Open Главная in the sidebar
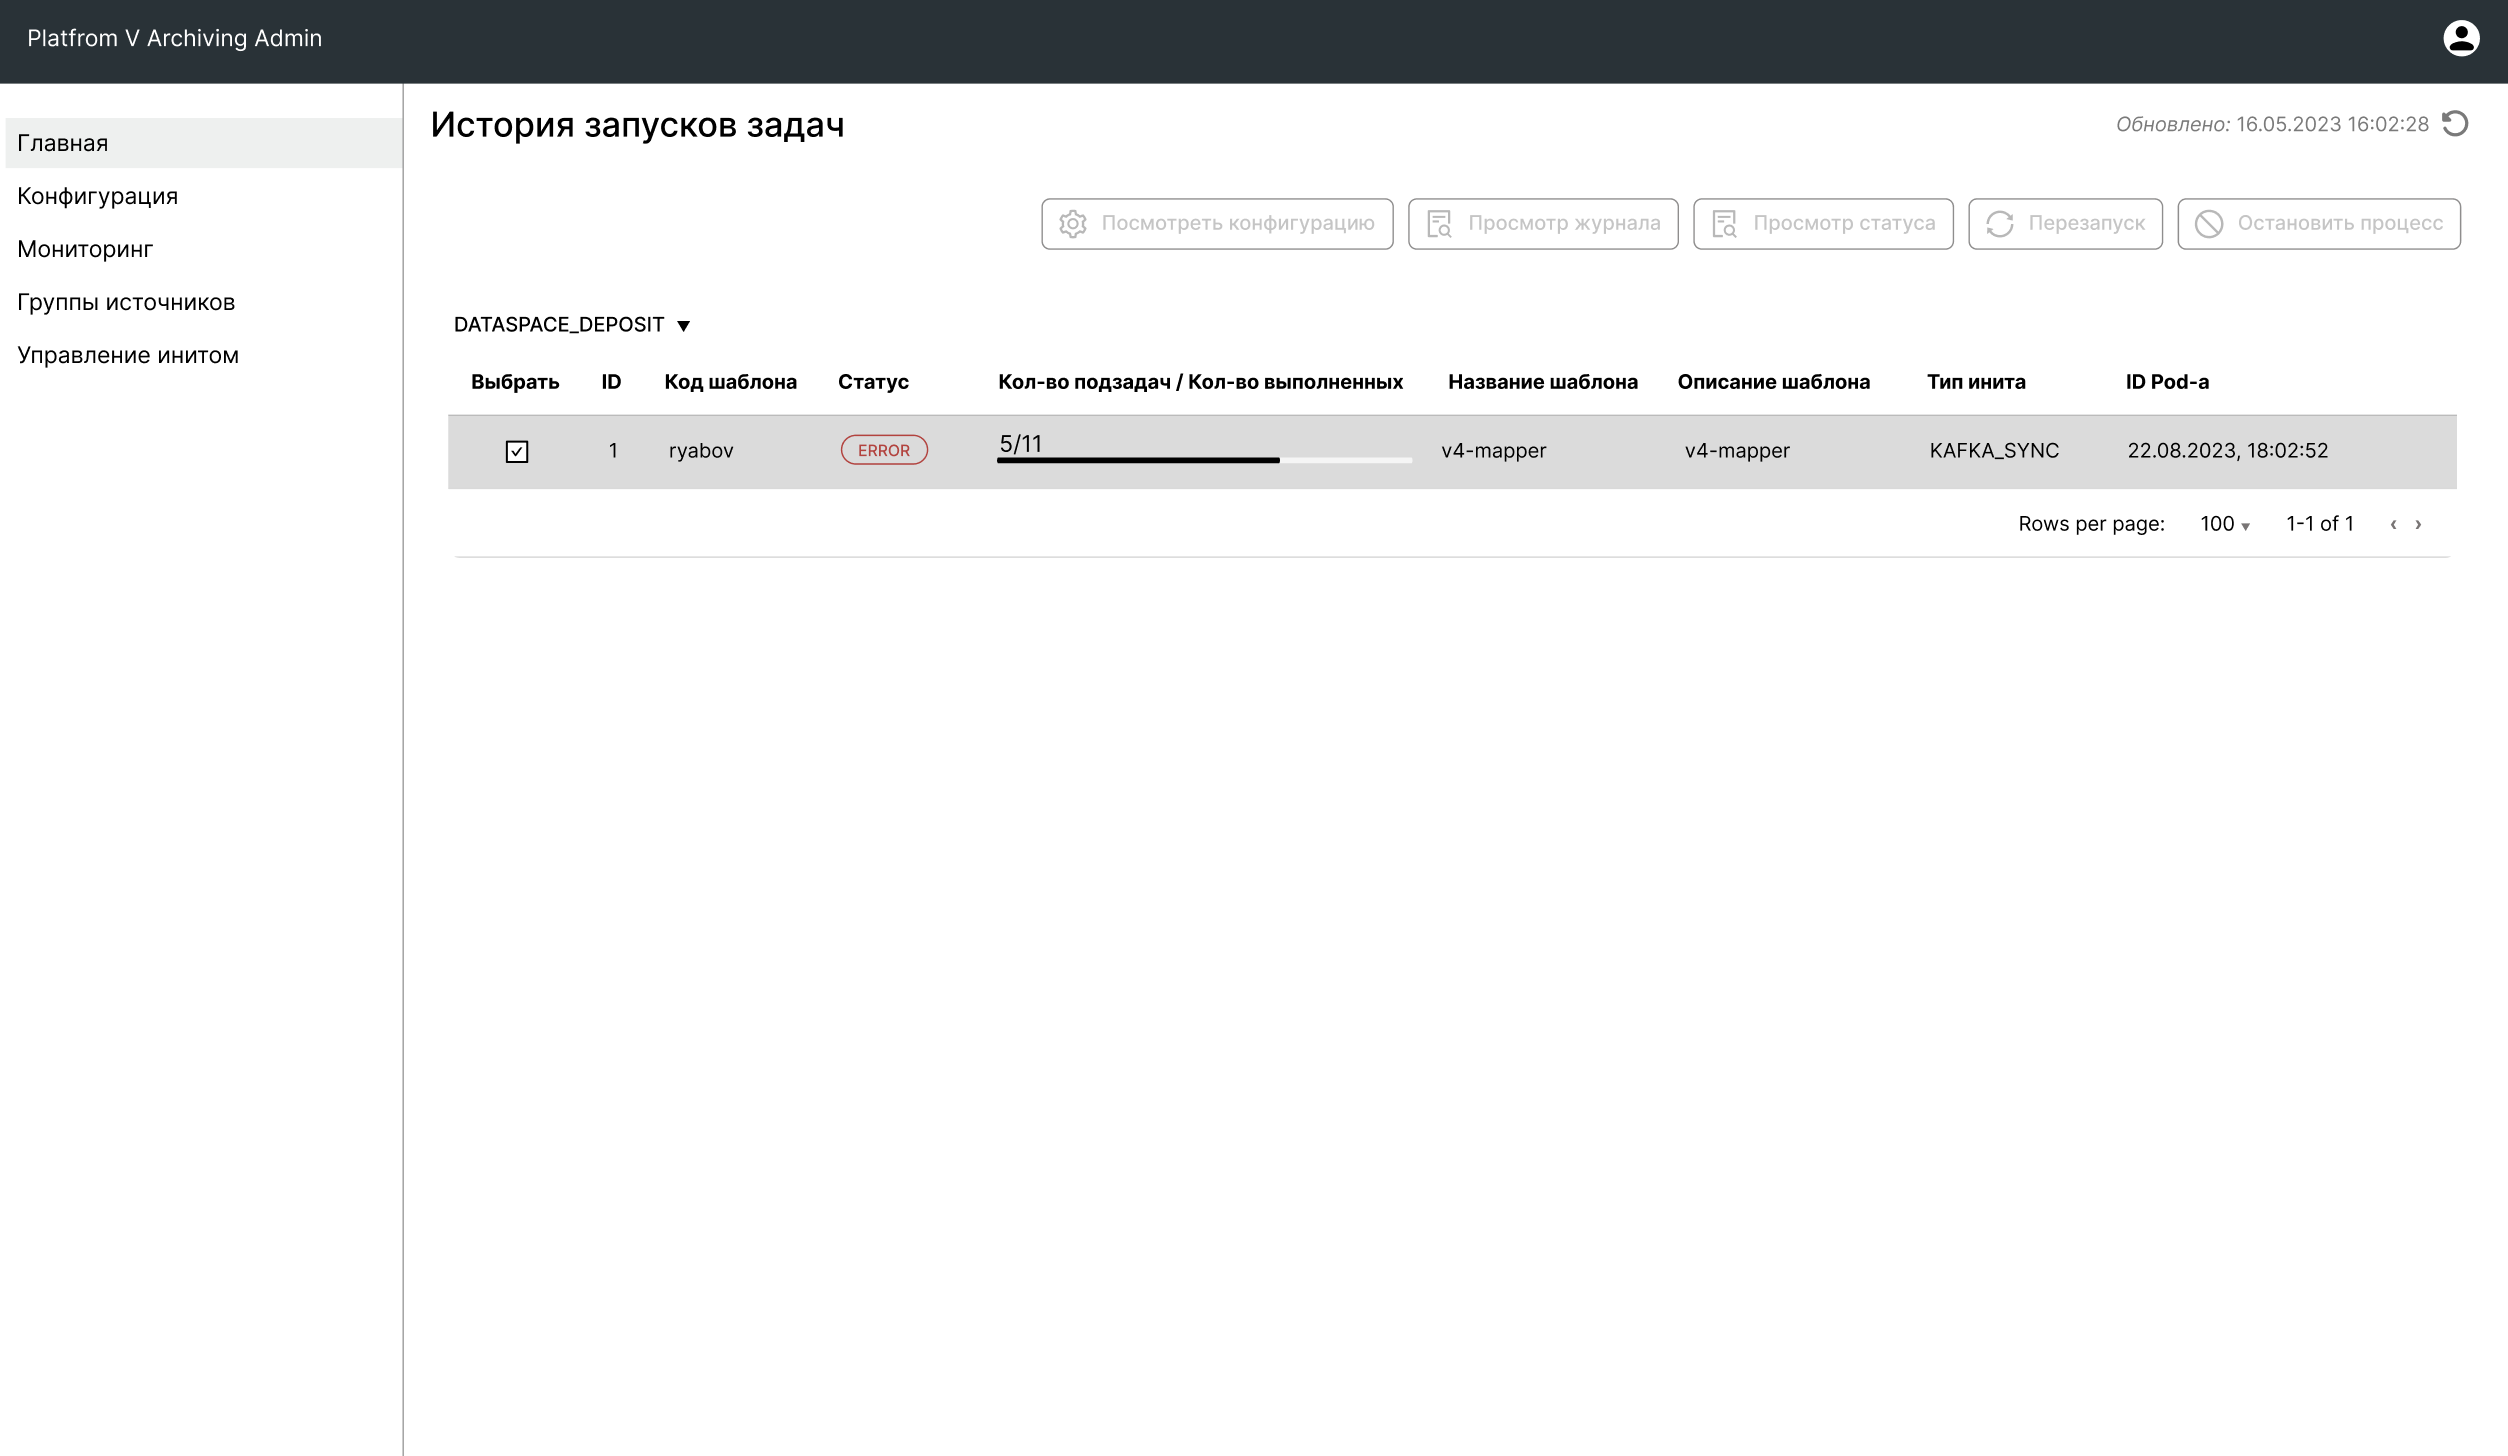2508x1456 pixels. click(63, 143)
